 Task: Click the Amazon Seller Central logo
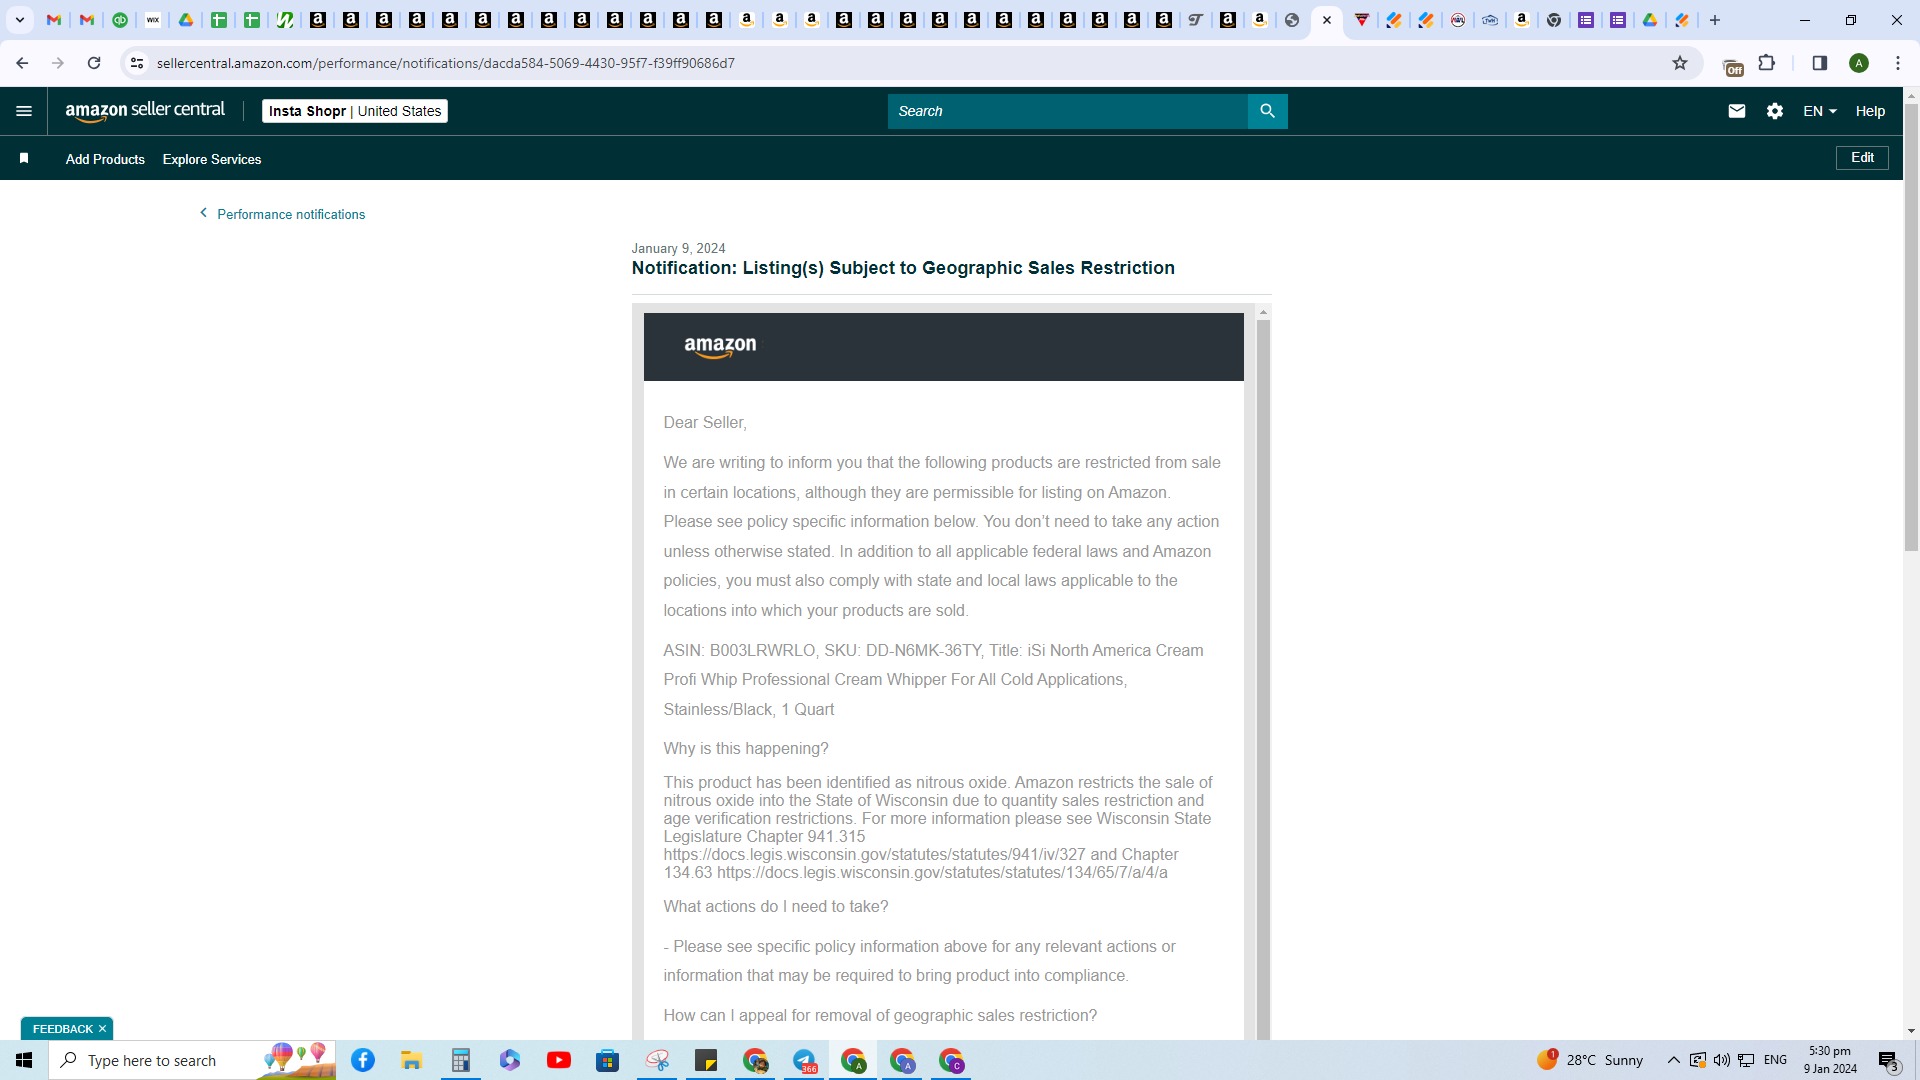pyautogui.click(x=145, y=111)
